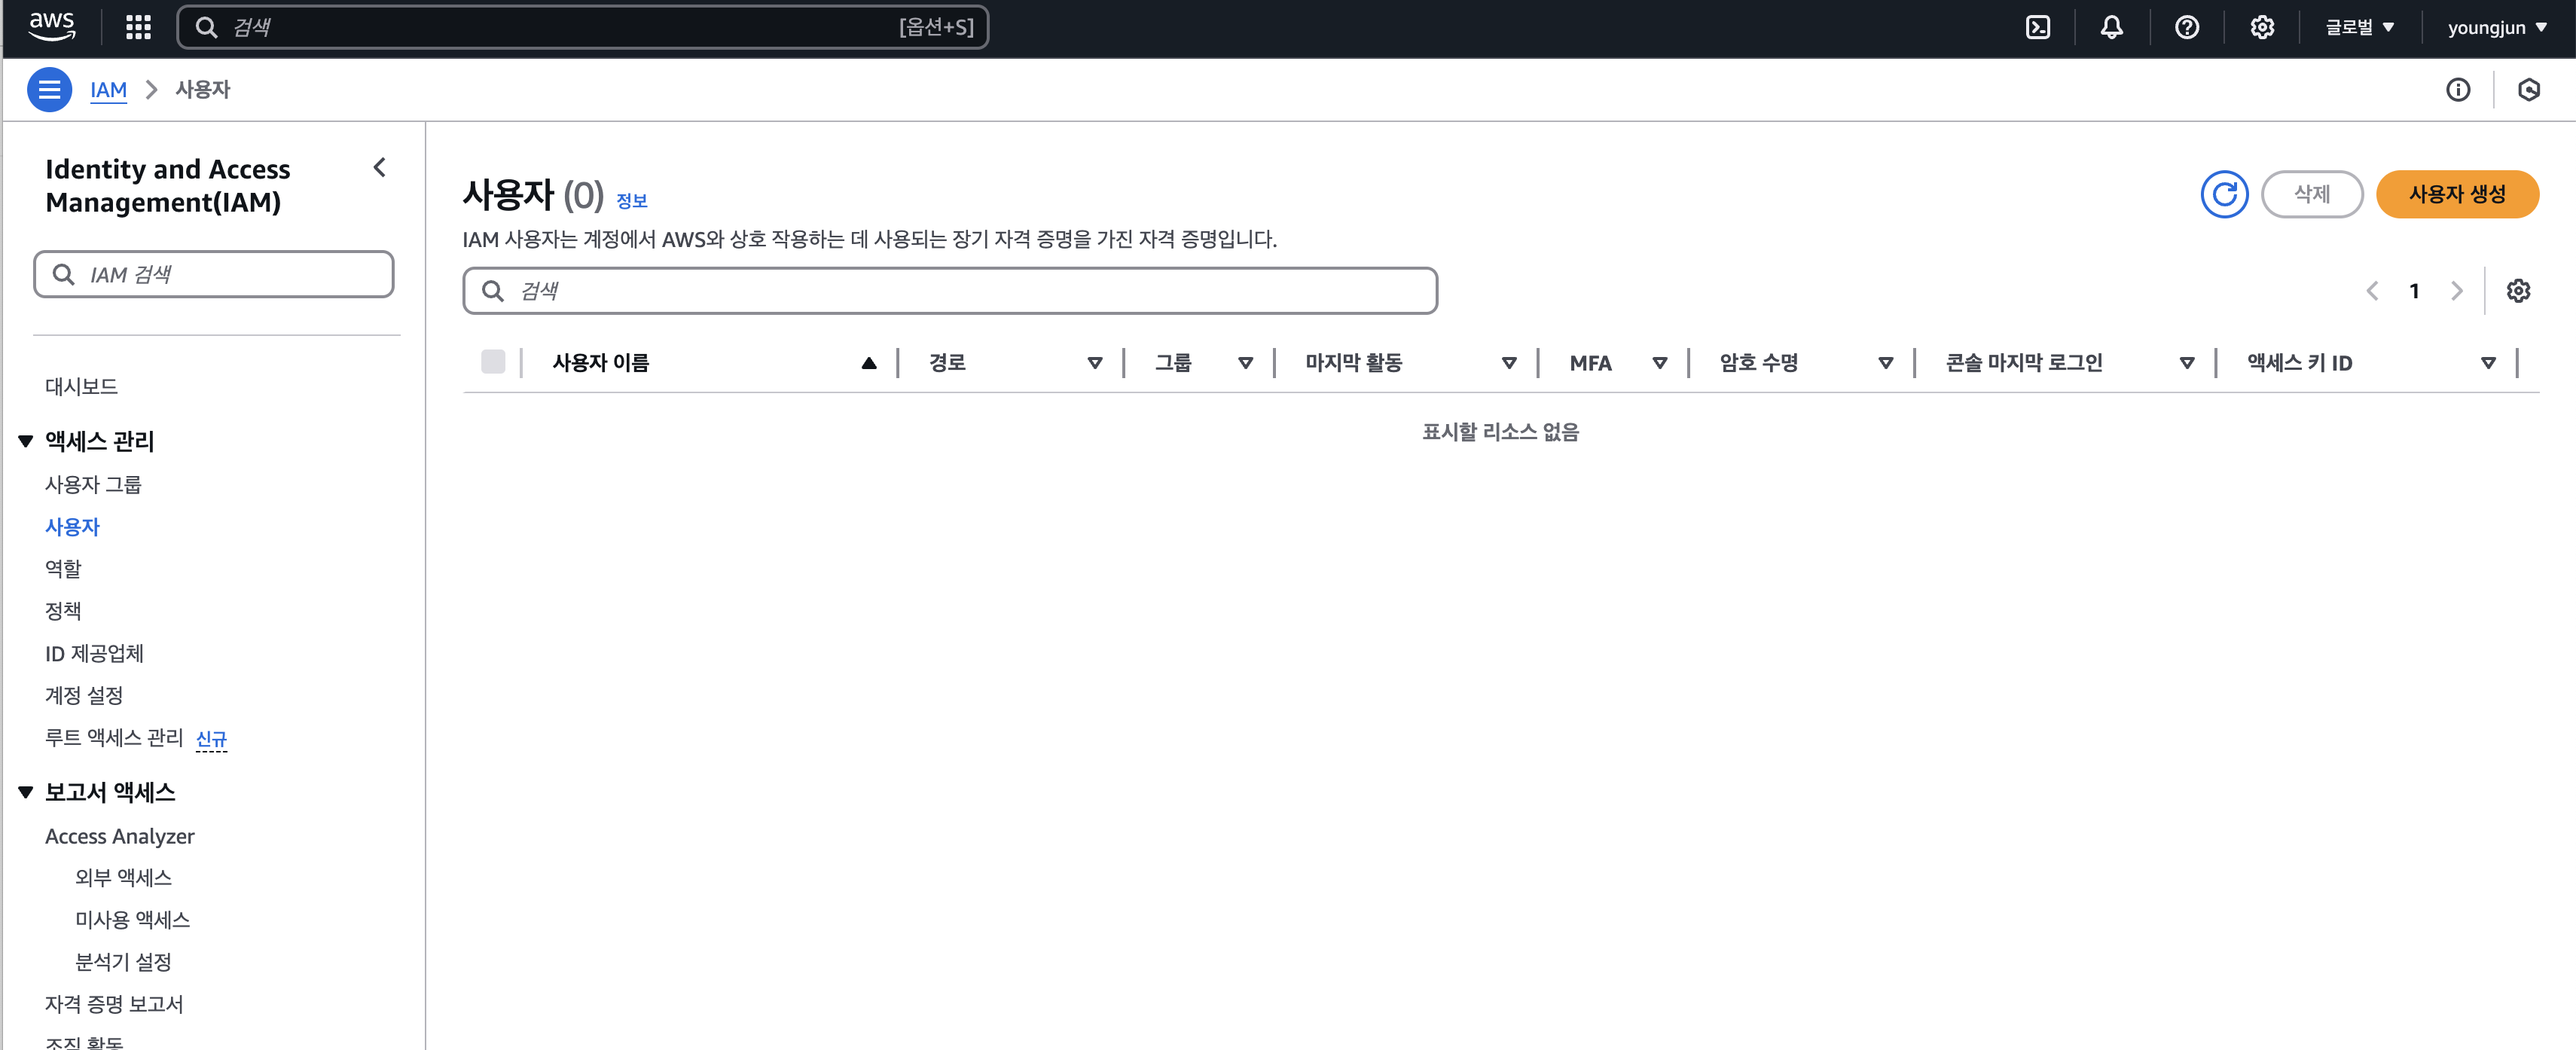Open the help question mark icon
The height and width of the screenshot is (1050, 2576).
pos(2186,27)
